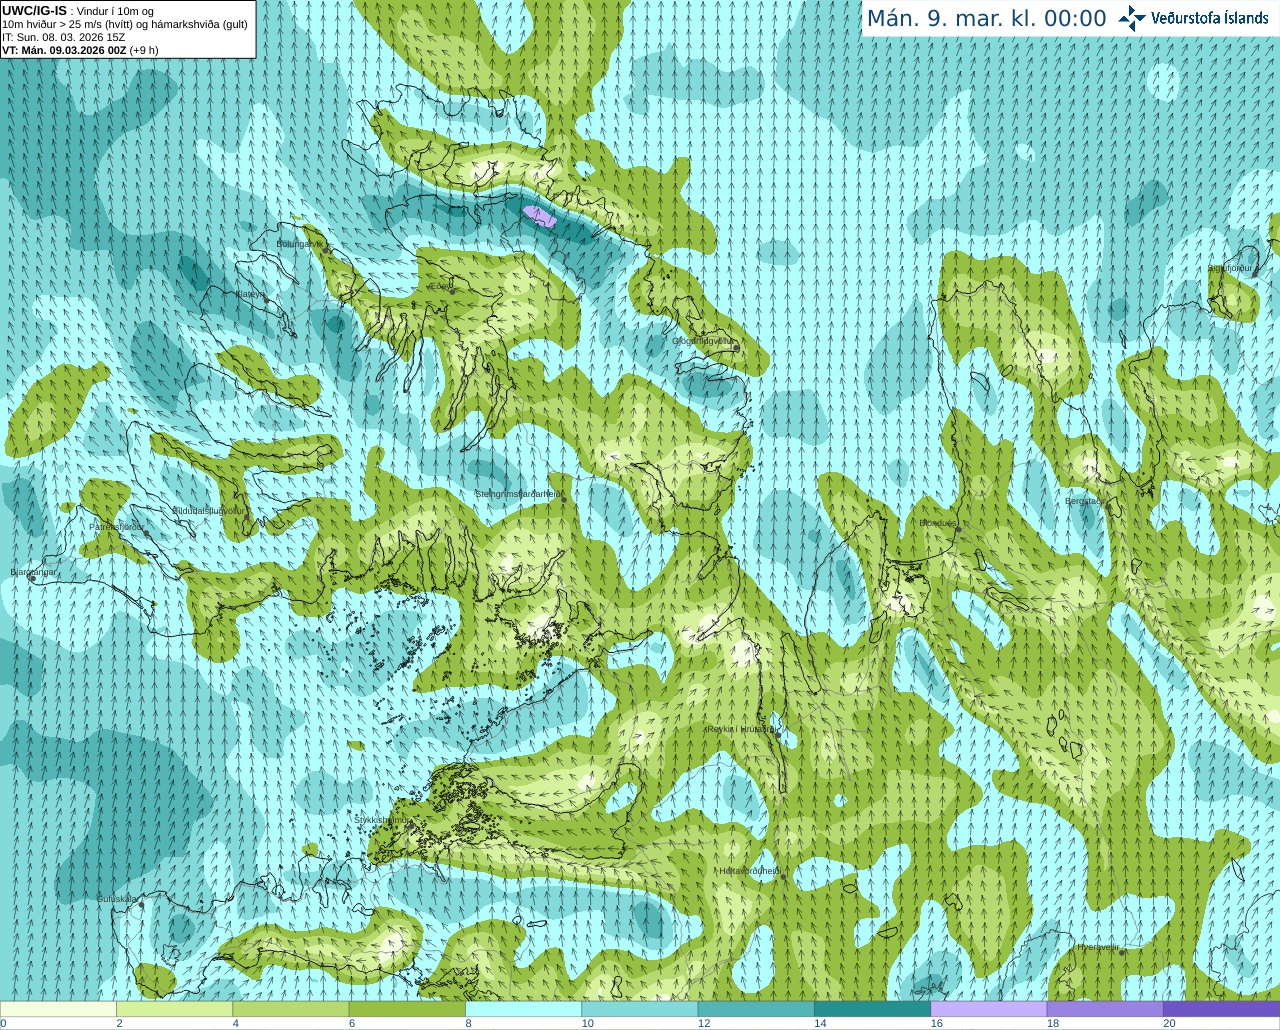Select the above 20 m/s violet legend swatch
The height and width of the screenshot is (1030, 1280).
1221,1009
